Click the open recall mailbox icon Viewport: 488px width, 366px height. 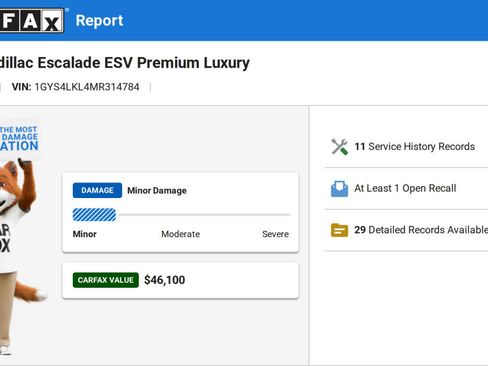click(x=339, y=189)
